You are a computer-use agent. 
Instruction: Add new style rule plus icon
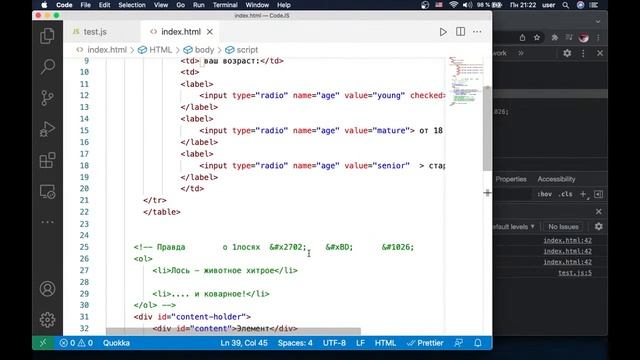click(584, 195)
